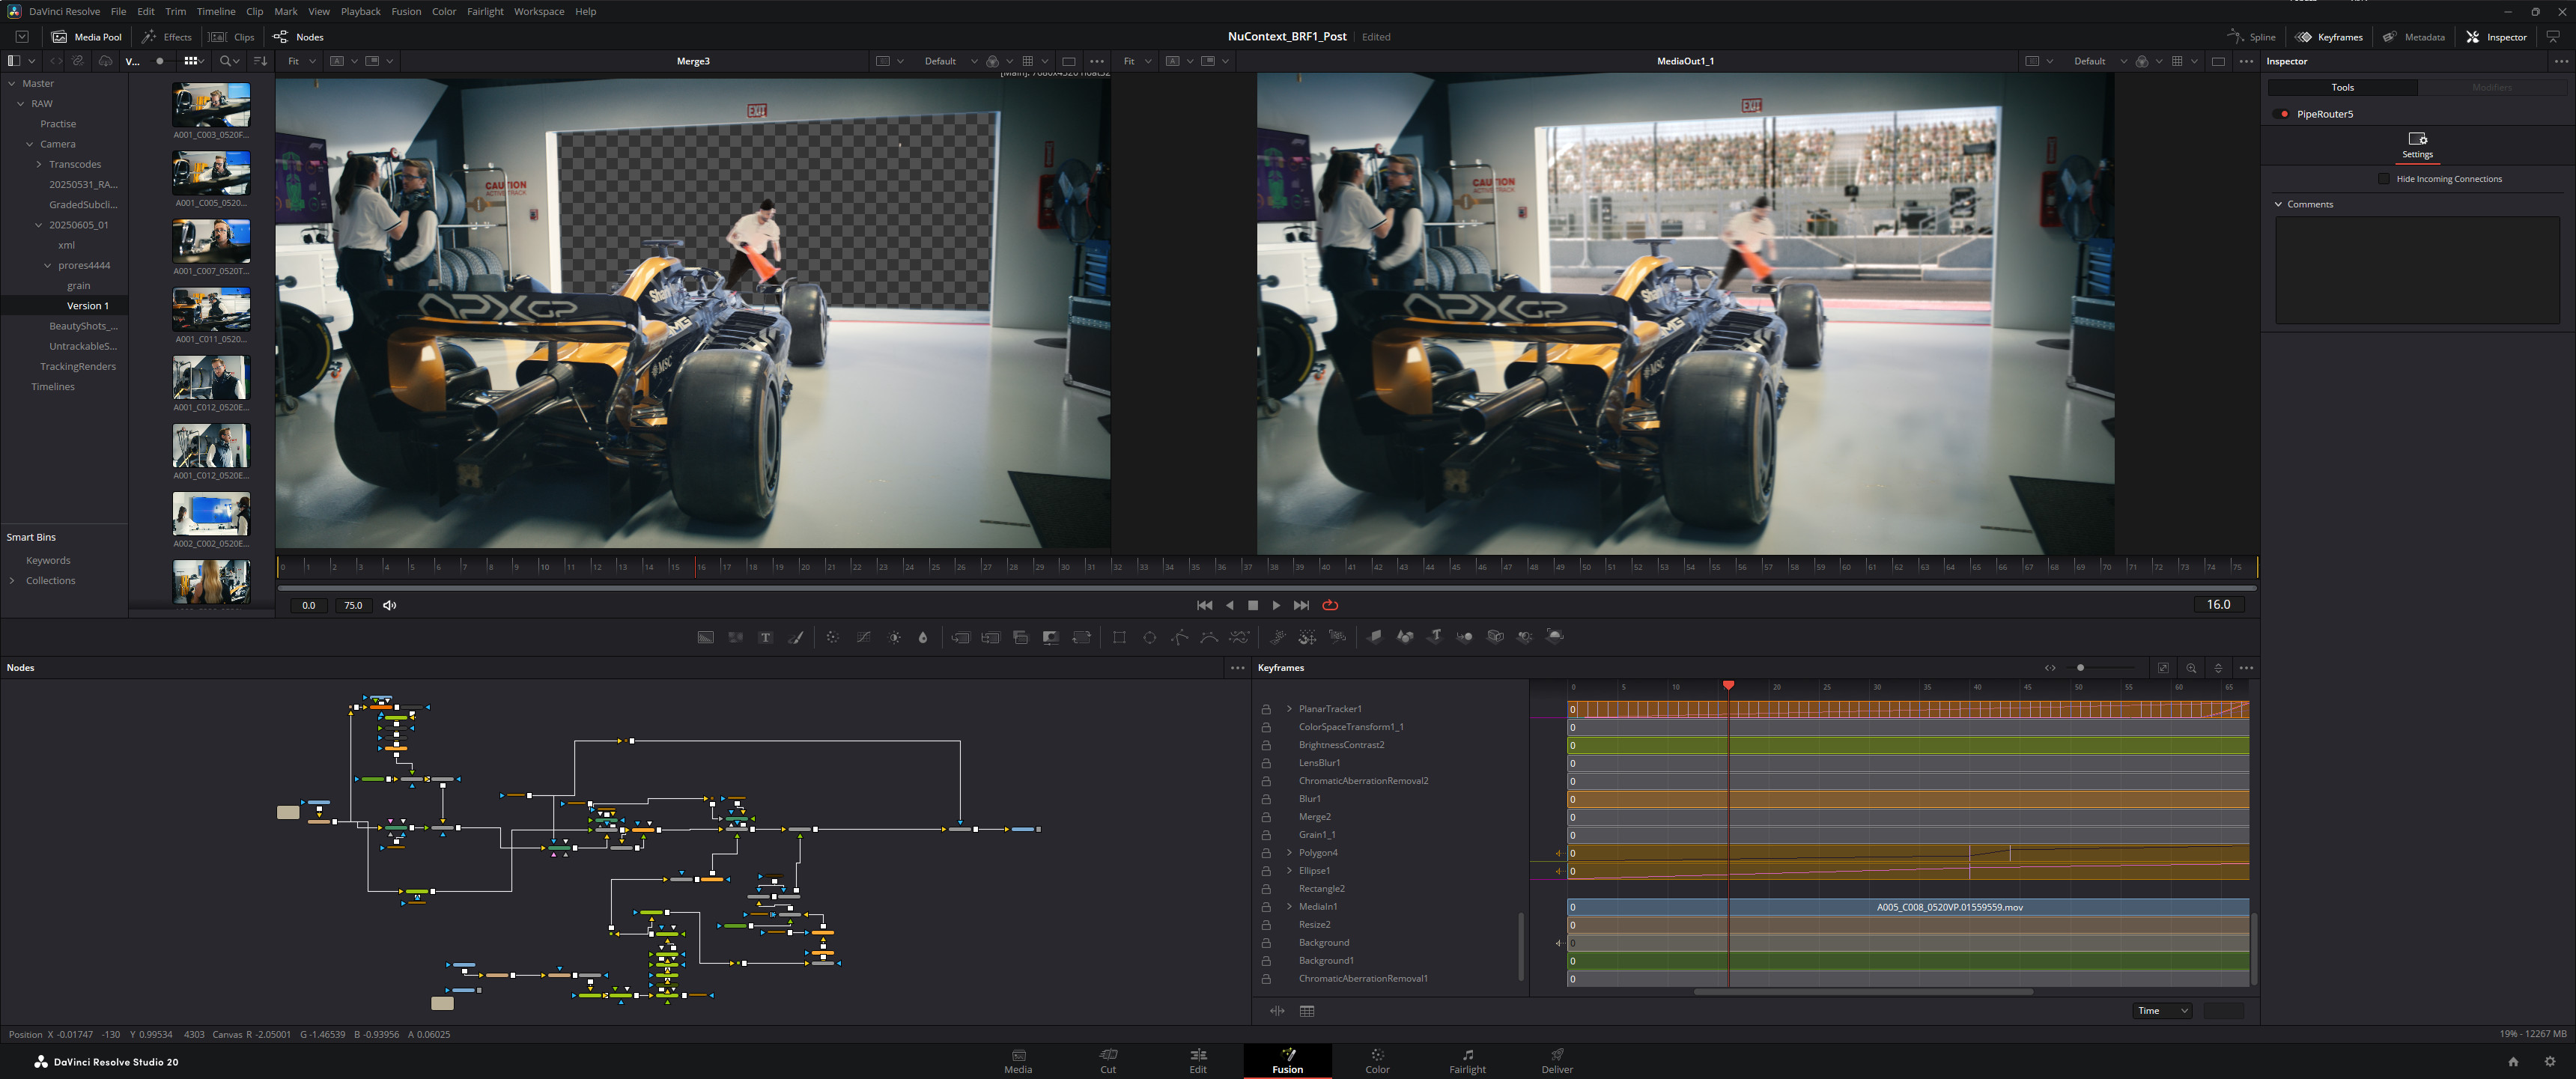Expand the Transcodes folder
Viewport: 2576px width, 1079px height.
38,164
